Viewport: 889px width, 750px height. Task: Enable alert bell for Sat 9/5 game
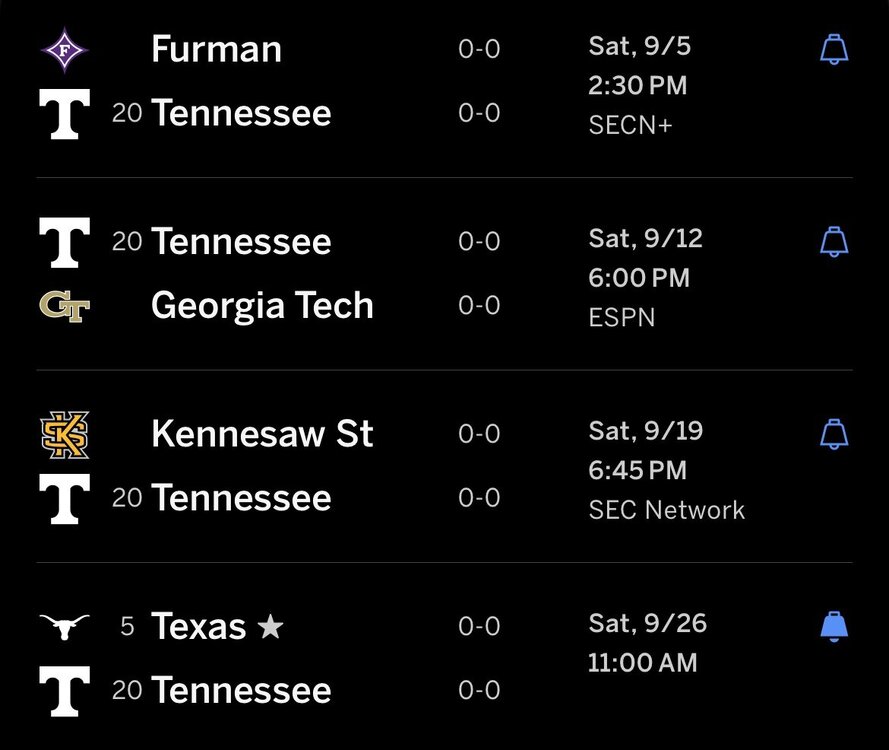pos(834,49)
